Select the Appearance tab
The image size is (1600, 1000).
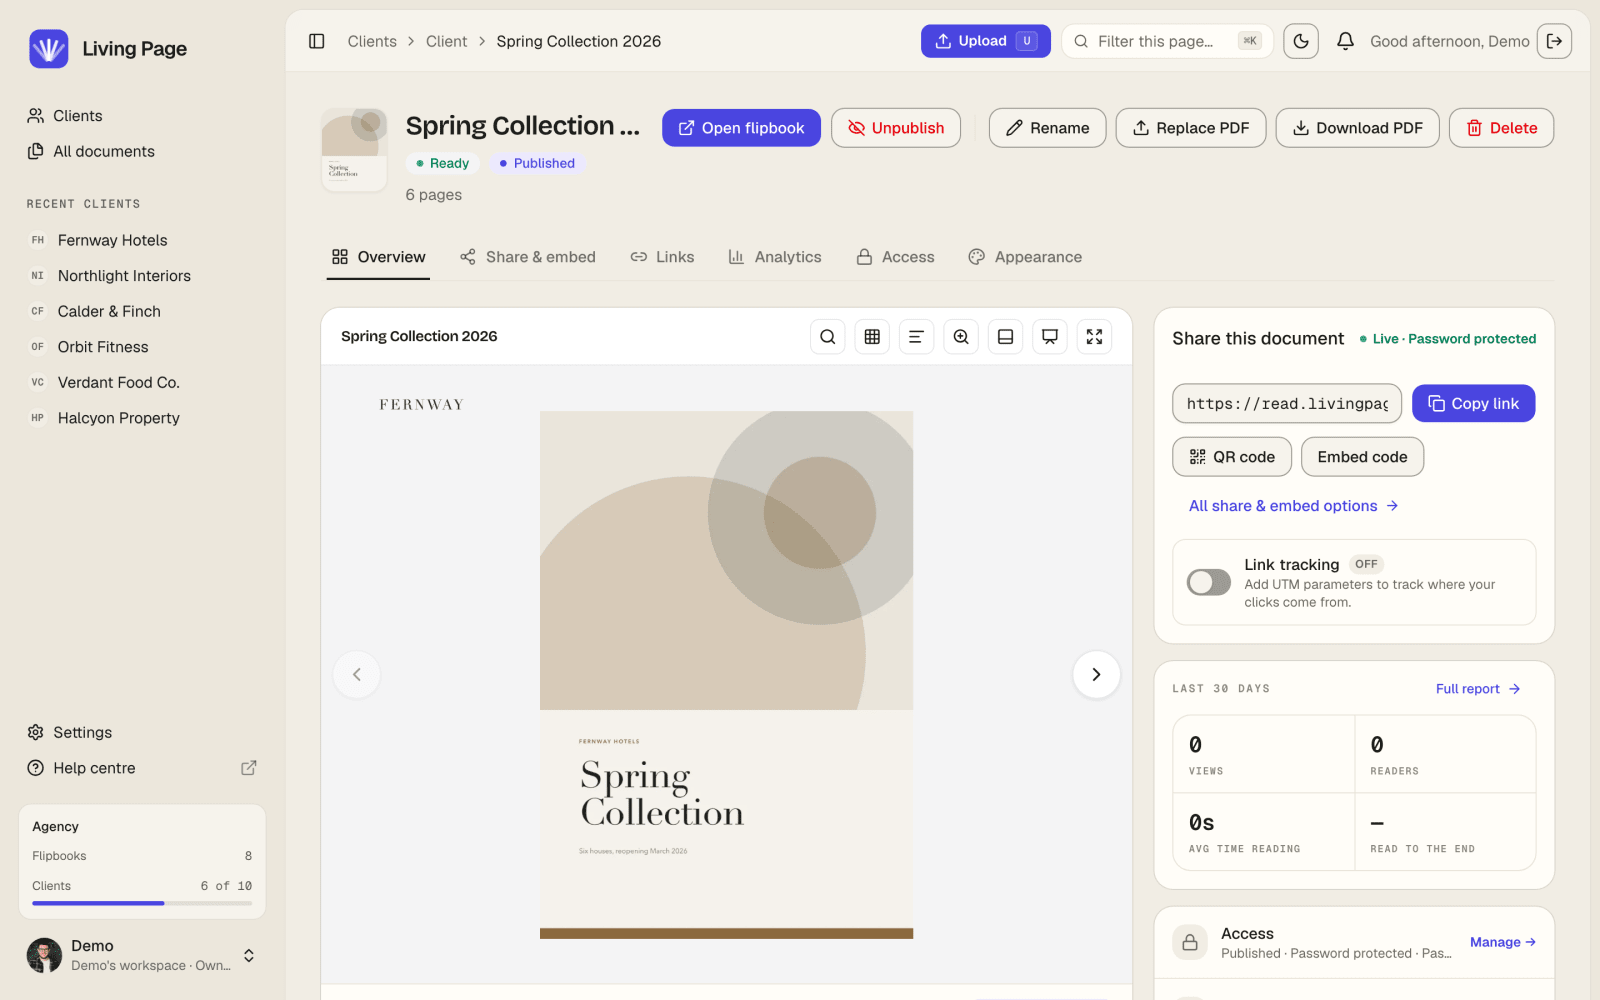click(x=1025, y=257)
